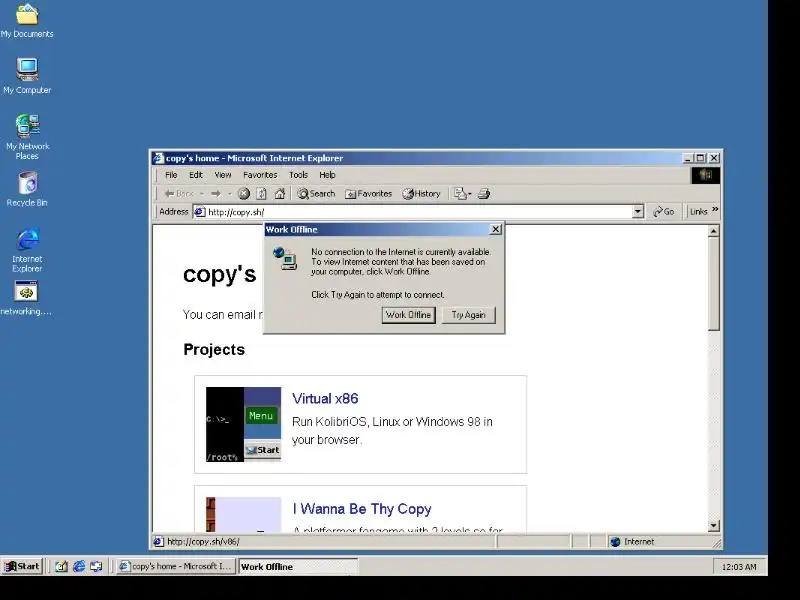Click the vertical scrollbar thumb
The image size is (800, 600).
714,284
